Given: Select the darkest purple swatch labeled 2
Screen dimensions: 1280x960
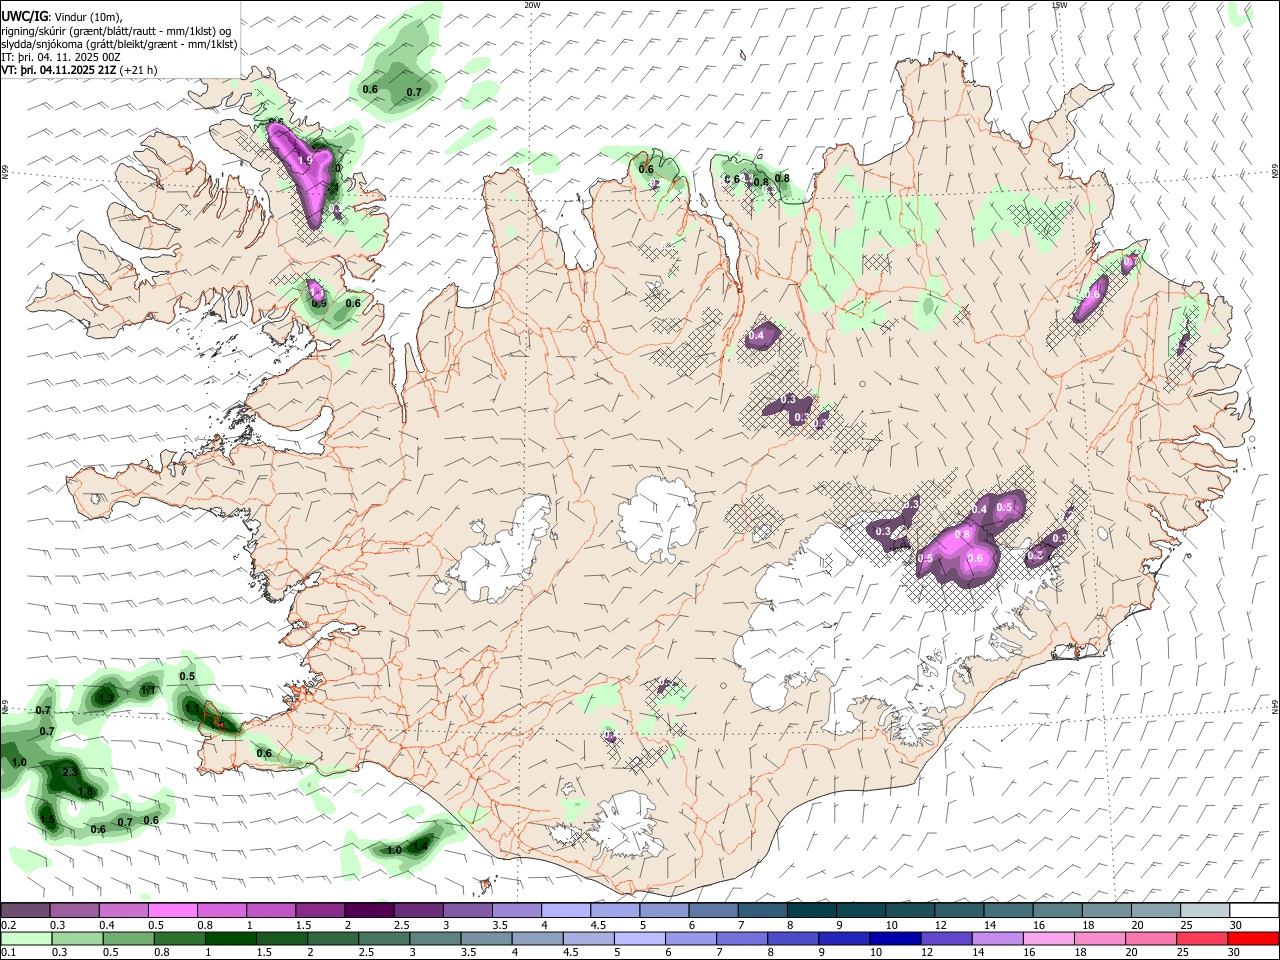Looking at the screenshot, I should pyautogui.click(x=369, y=911).
